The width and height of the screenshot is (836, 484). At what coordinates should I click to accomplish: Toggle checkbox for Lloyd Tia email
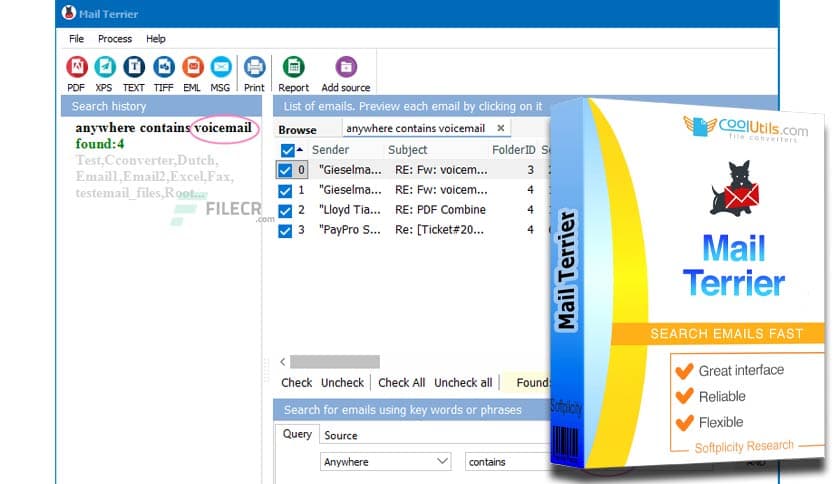[x=285, y=211]
